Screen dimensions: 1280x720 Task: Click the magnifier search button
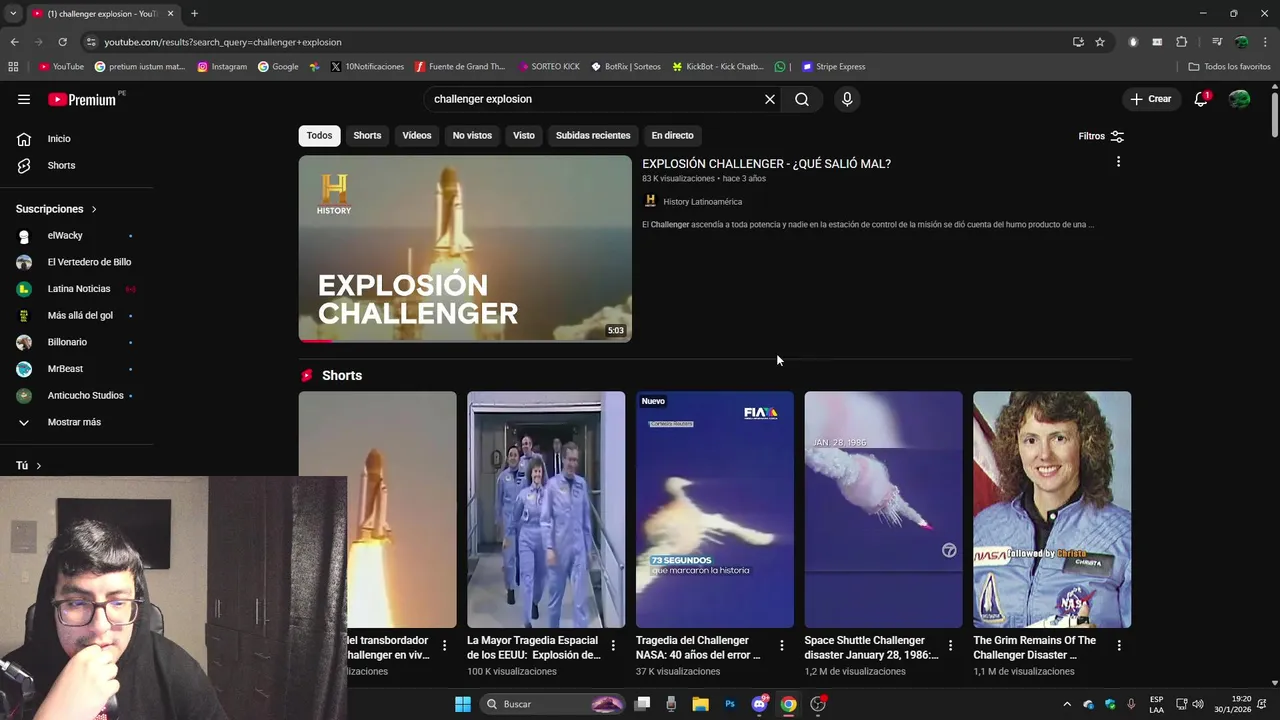[x=802, y=99]
